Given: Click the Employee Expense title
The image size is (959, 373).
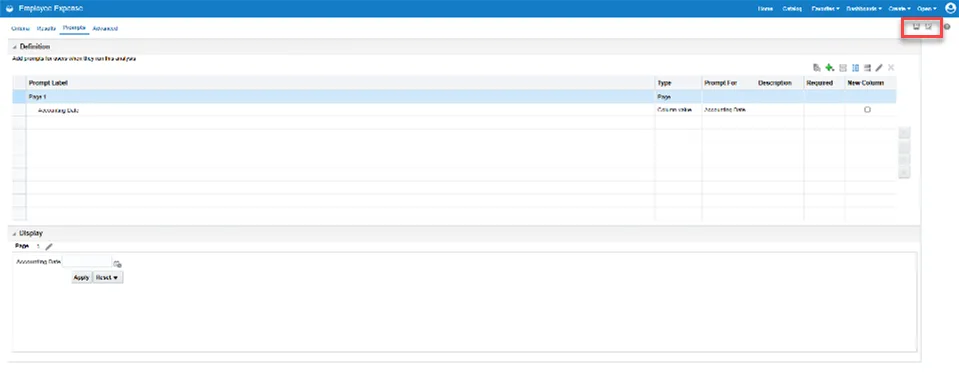Looking at the screenshot, I should (51, 9).
